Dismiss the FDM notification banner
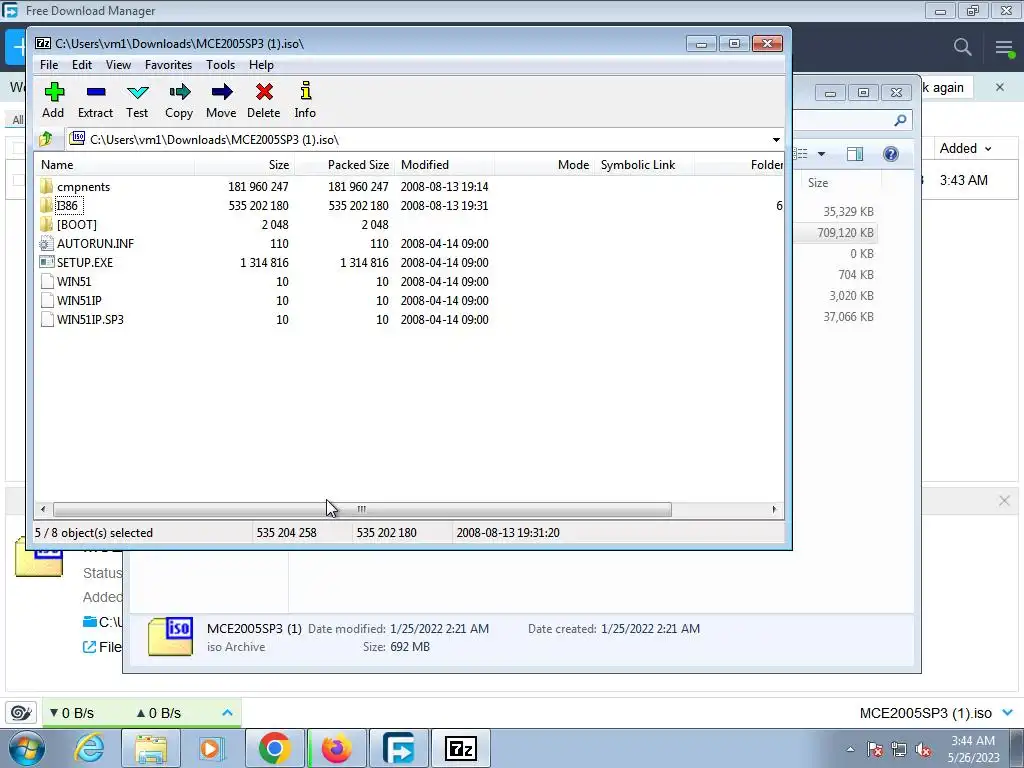Screen dimensions: 1024x768 coord(1000,87)
